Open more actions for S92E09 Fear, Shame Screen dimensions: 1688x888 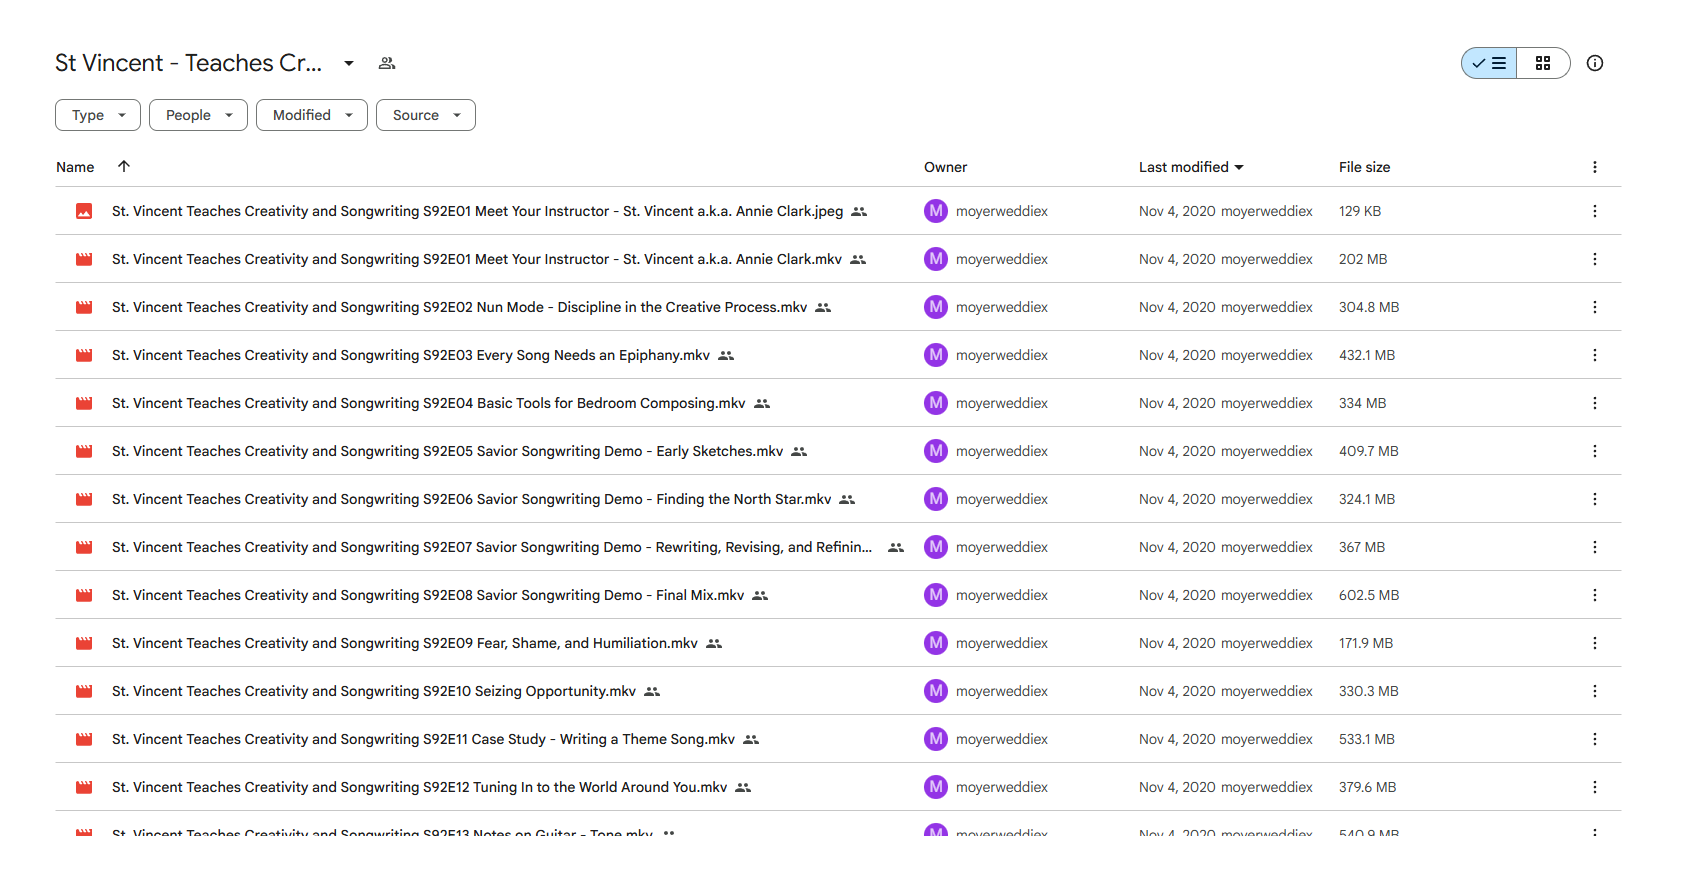coord(1595,643)
